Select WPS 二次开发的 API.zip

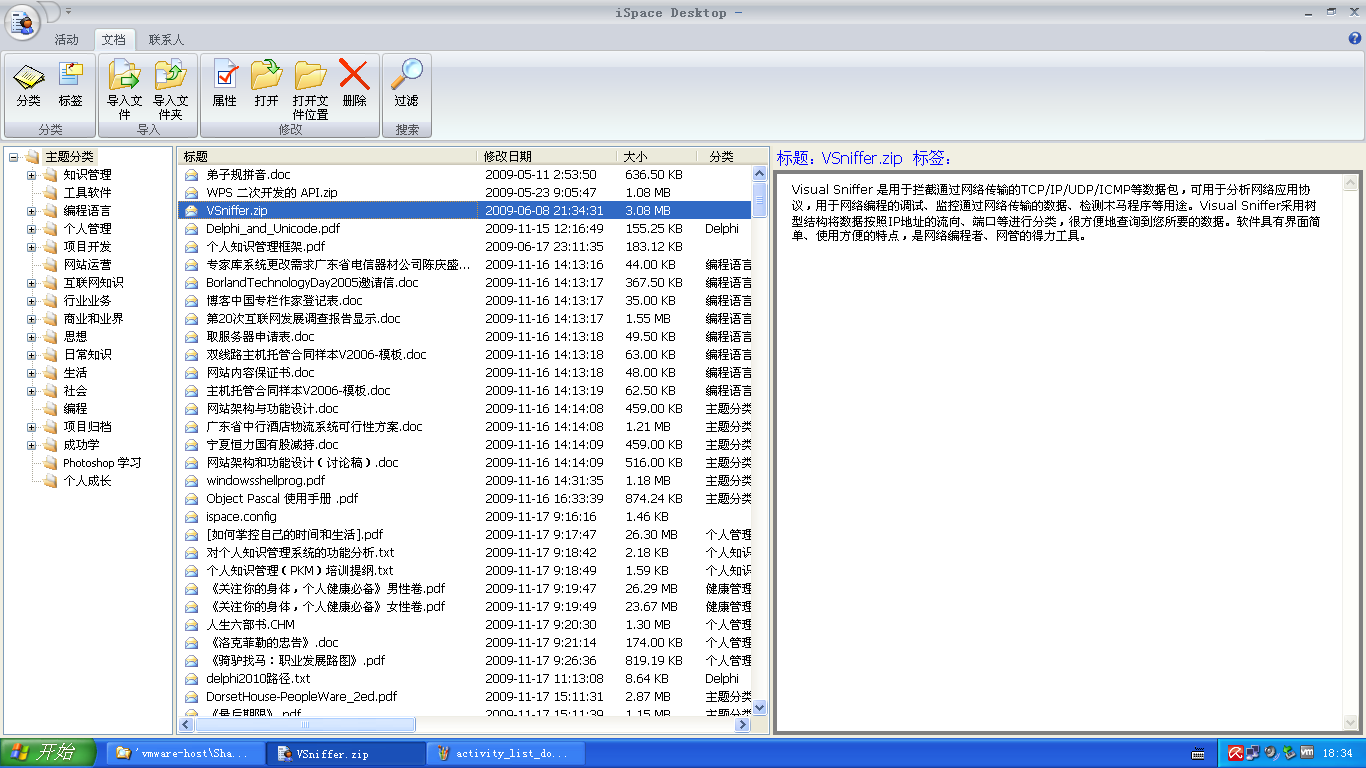(x=272, y=193)
